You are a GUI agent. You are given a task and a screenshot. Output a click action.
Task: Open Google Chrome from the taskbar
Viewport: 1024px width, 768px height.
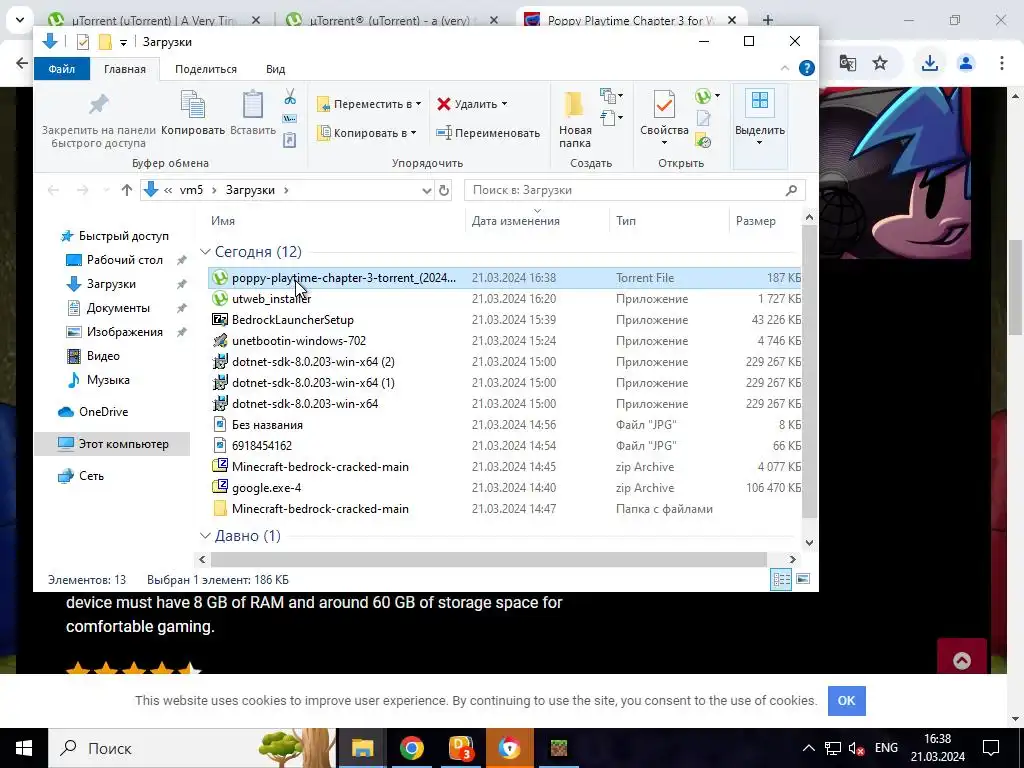click(411, 748)
